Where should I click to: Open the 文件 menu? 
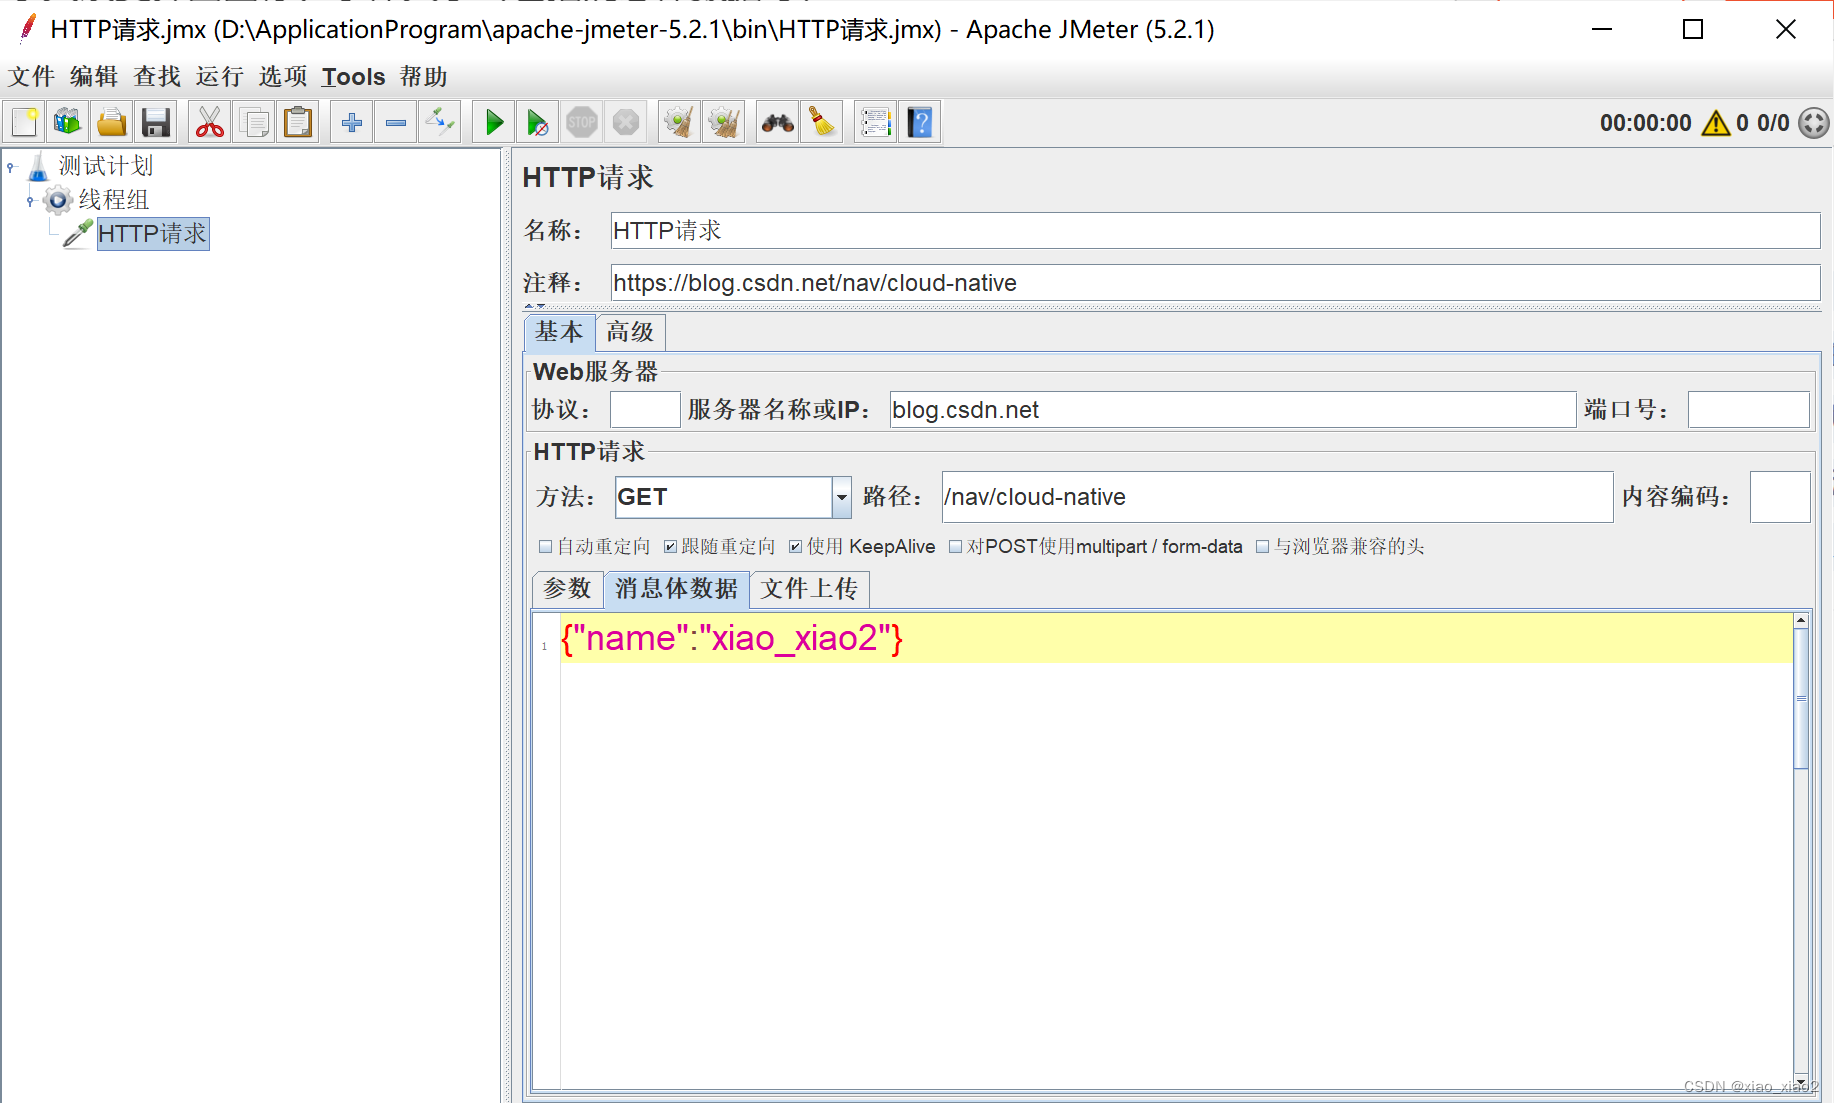click(x=31, y=77)
